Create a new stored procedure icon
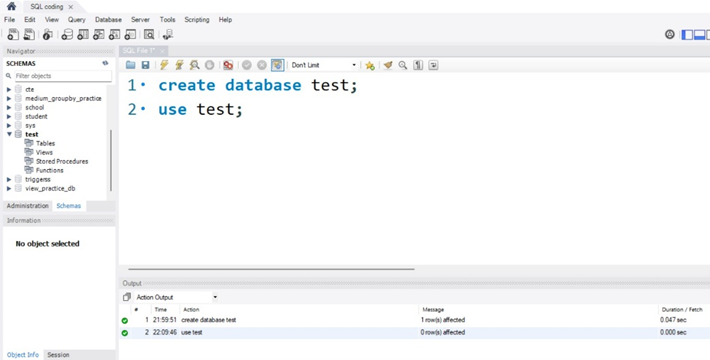The width and height of the screenshot is (710, 360). pyautogui.click(x=115, y=34)
